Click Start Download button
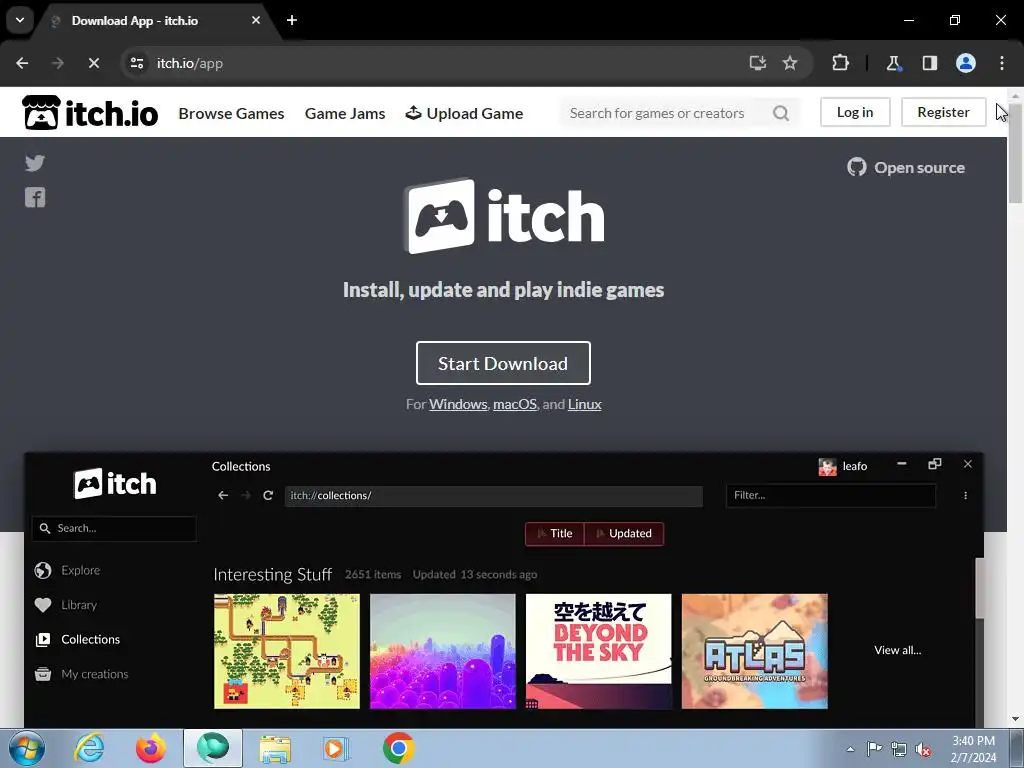The image size is (1024, 768). (503, 363)
